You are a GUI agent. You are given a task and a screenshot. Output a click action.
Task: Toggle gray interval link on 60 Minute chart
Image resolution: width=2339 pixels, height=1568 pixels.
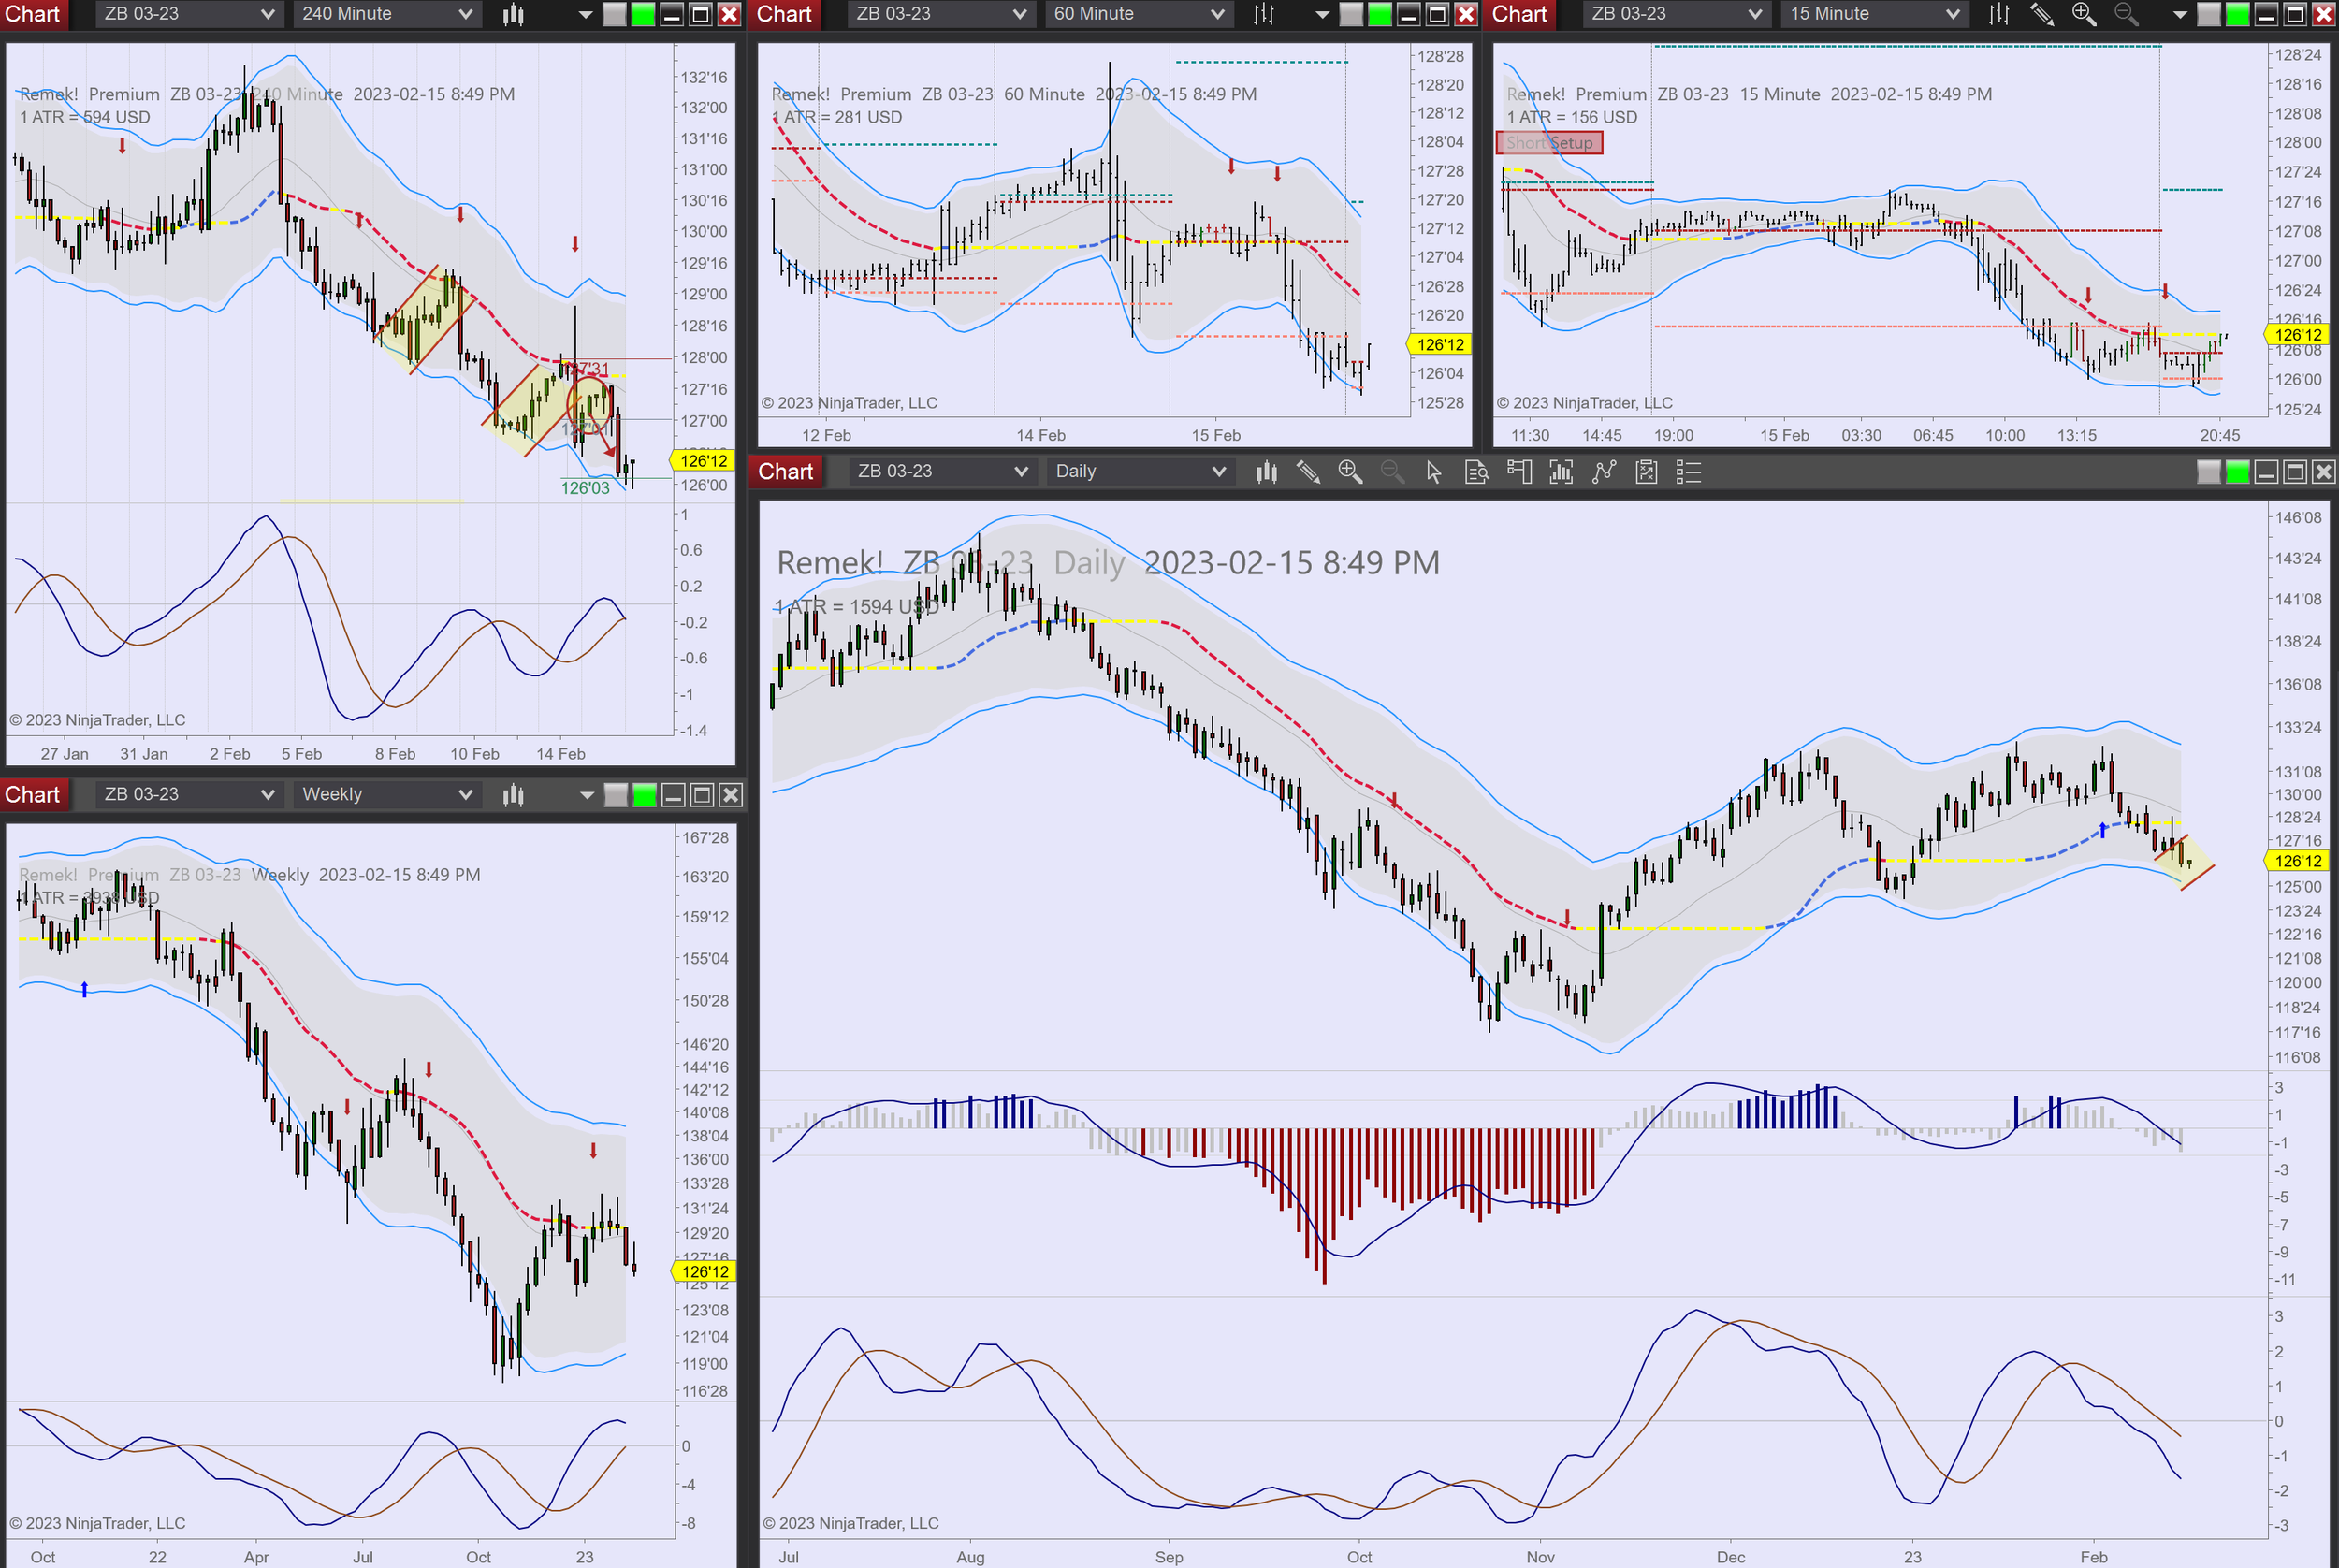click(1351, 14)
